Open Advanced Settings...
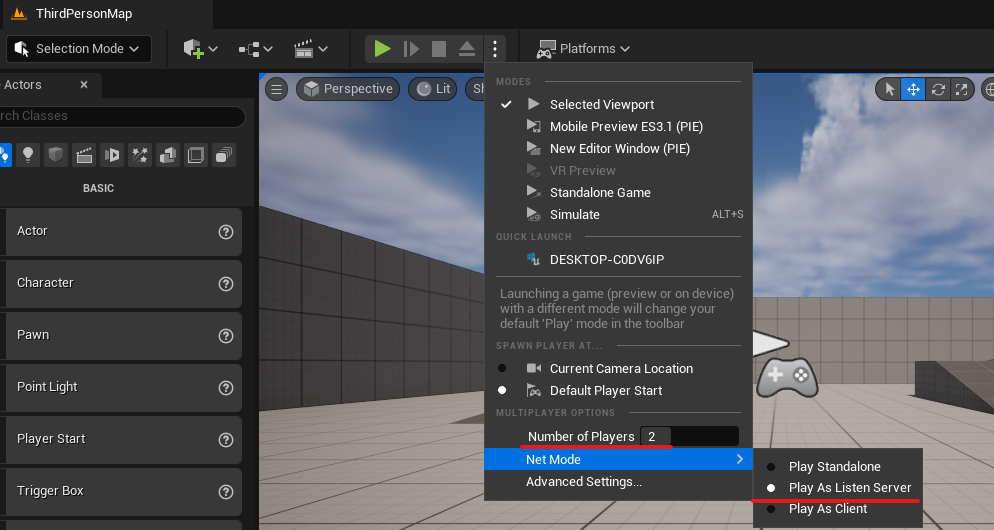 [618, 482]
